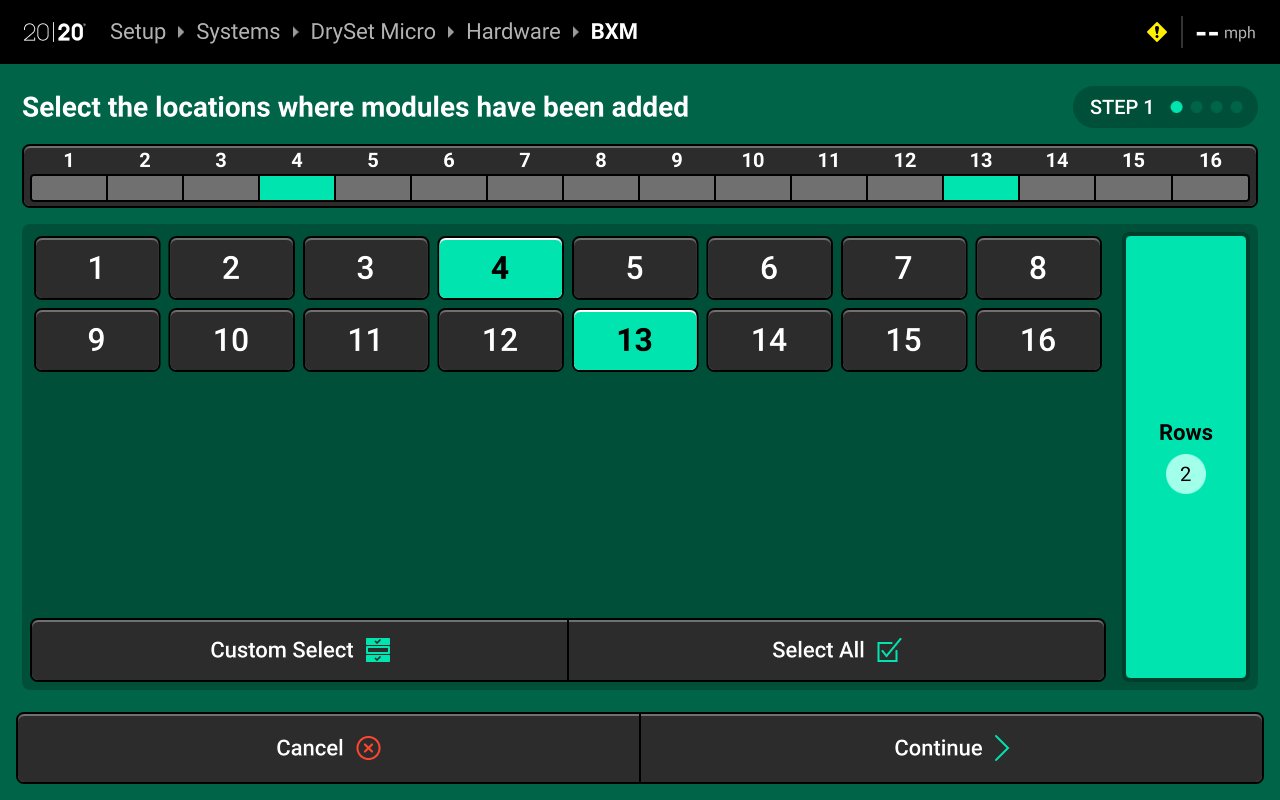
Task: Deselect module location 4
Action: pos(500,268)
